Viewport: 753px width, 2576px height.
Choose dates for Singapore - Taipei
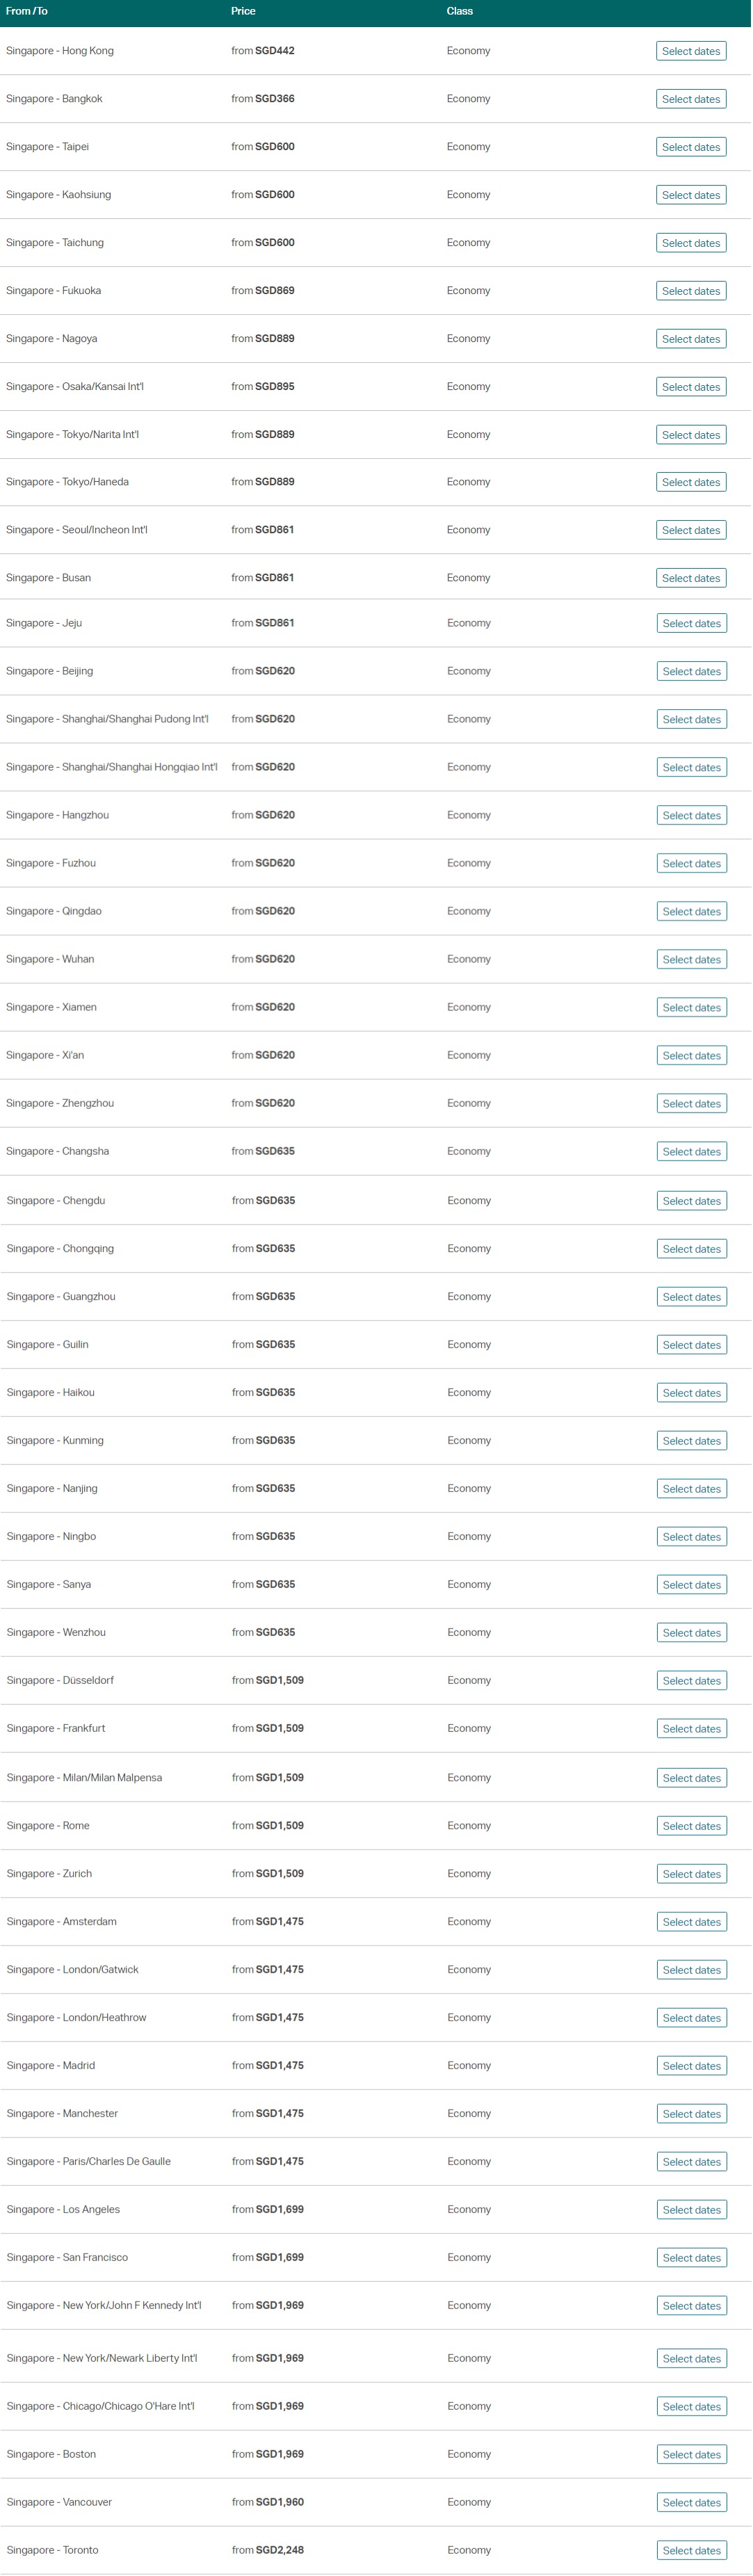coord(691,147)
